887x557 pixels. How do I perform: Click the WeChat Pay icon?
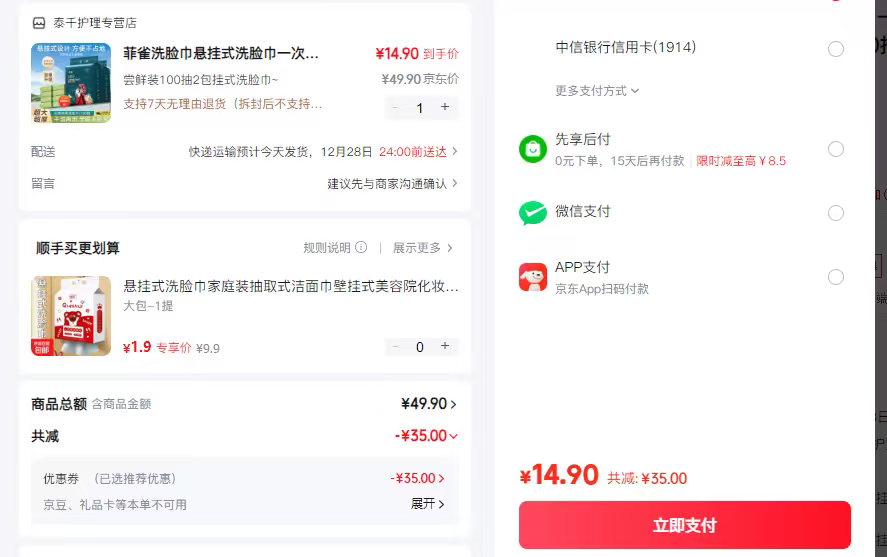click(x=533, y=213)
